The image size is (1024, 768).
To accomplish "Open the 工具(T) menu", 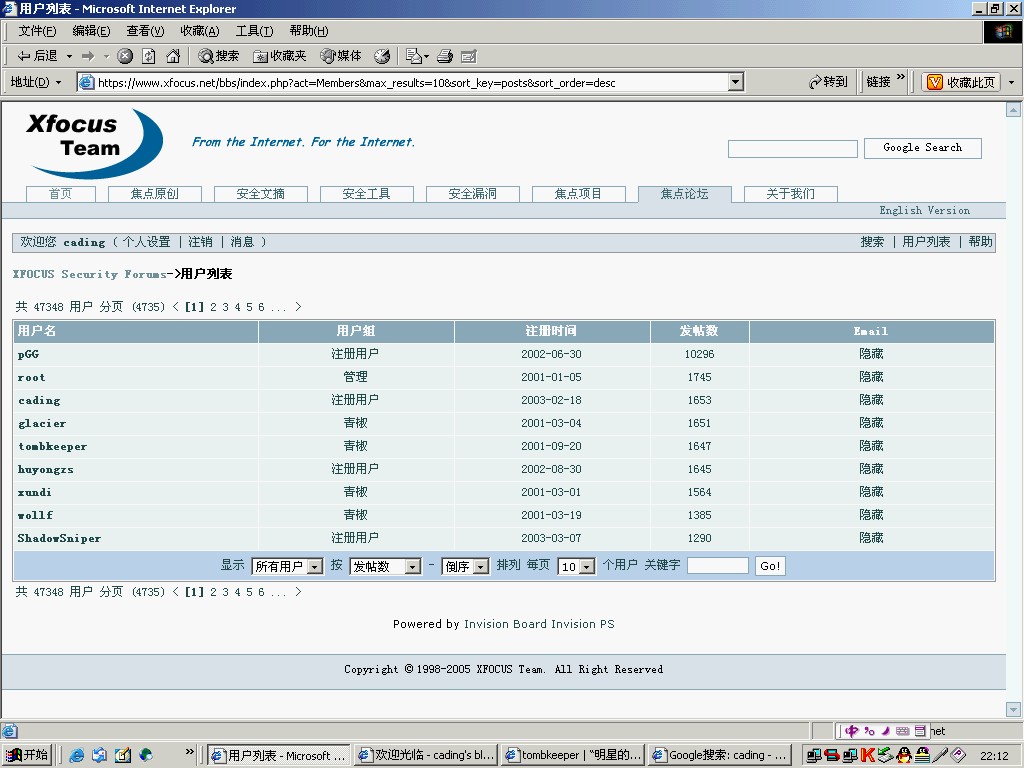I will [254, 31].
